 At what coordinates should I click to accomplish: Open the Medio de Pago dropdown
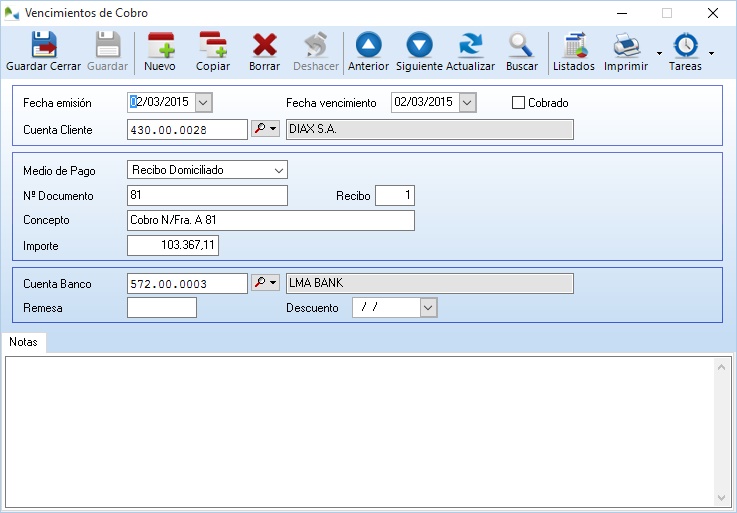tap(278, 170)
